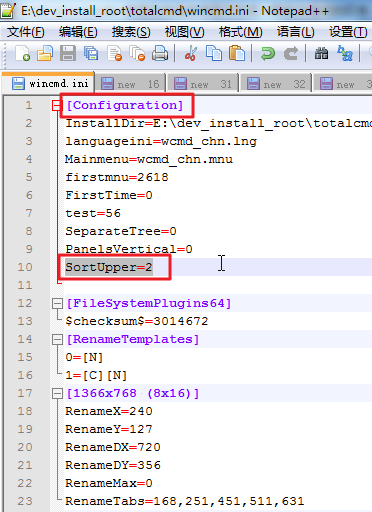Open the 语言(L) menu

click(x=296, y=32)
